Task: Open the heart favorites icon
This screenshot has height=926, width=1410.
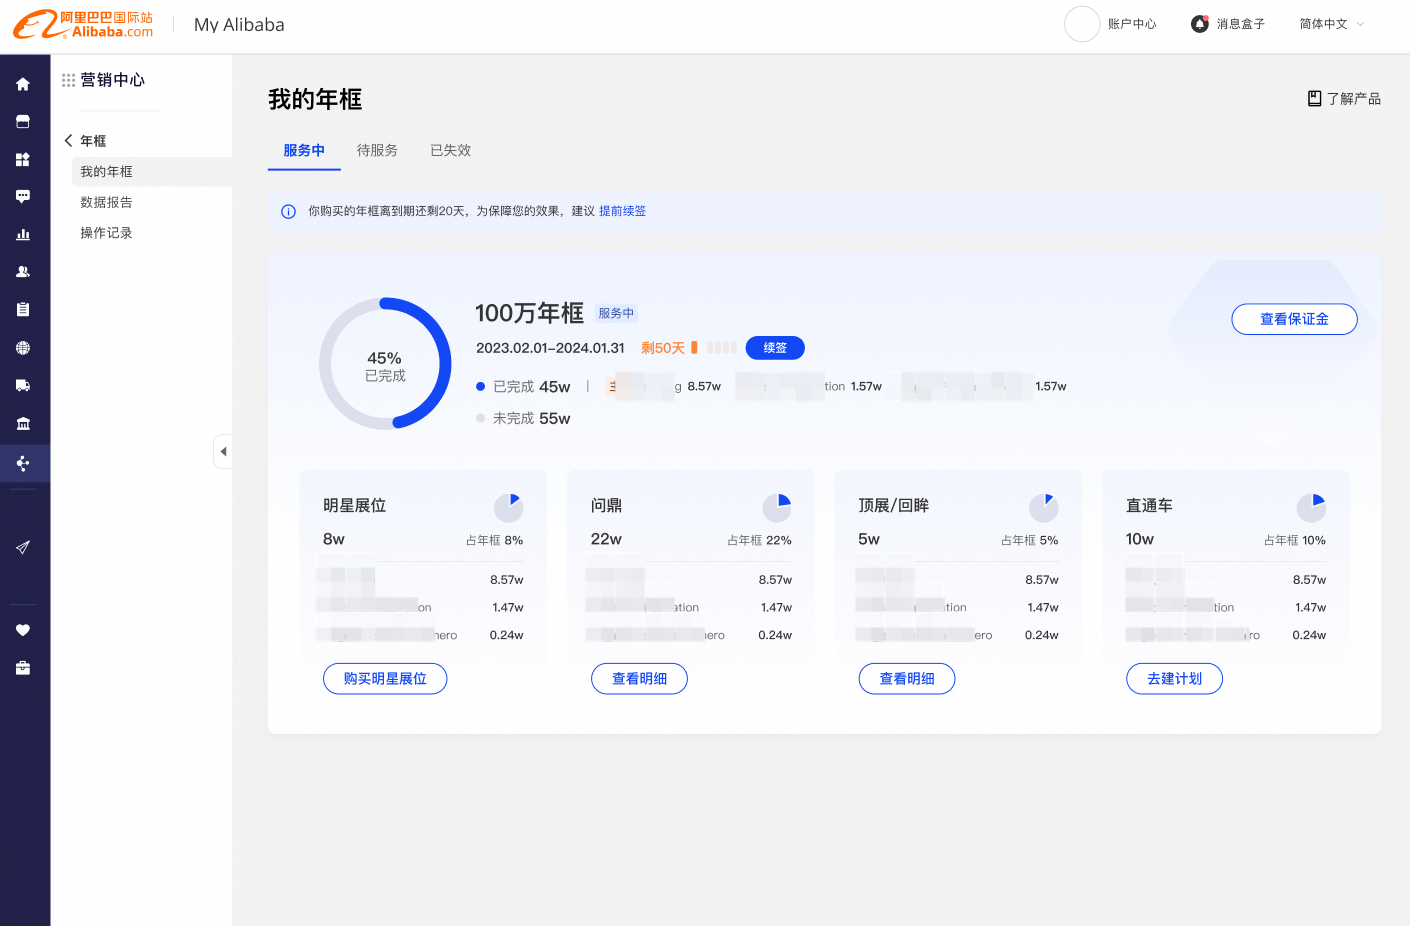Action: [23, 630]
